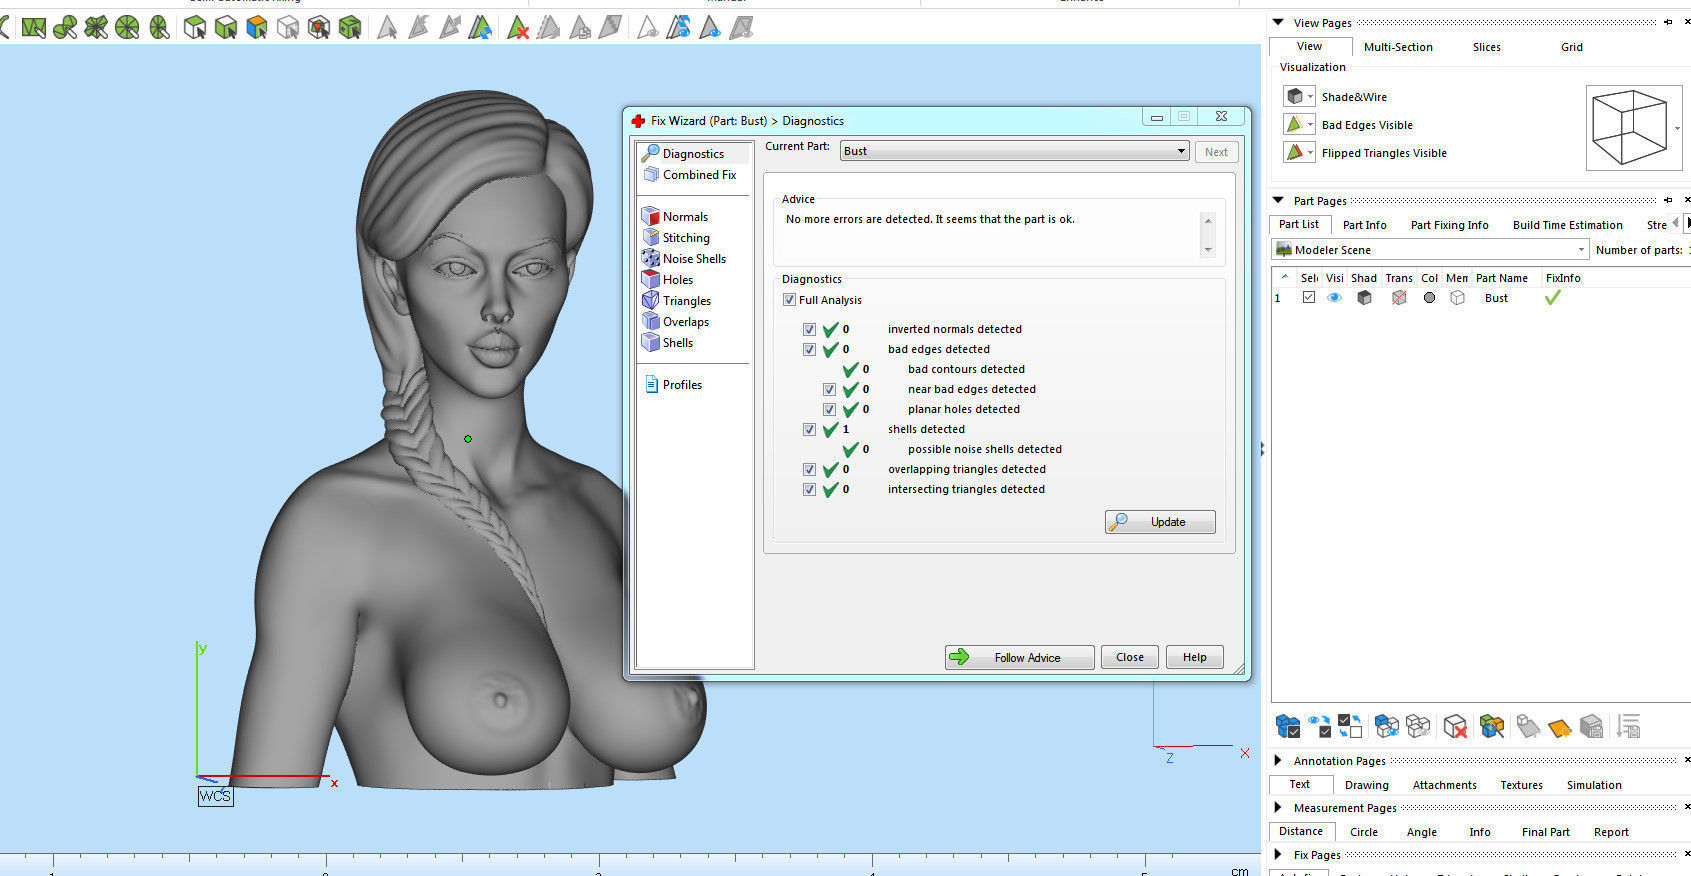Select the mark triangle tool in toolbar
The width and height of the screenshot is (1691, 876).
tap(34, 28)
